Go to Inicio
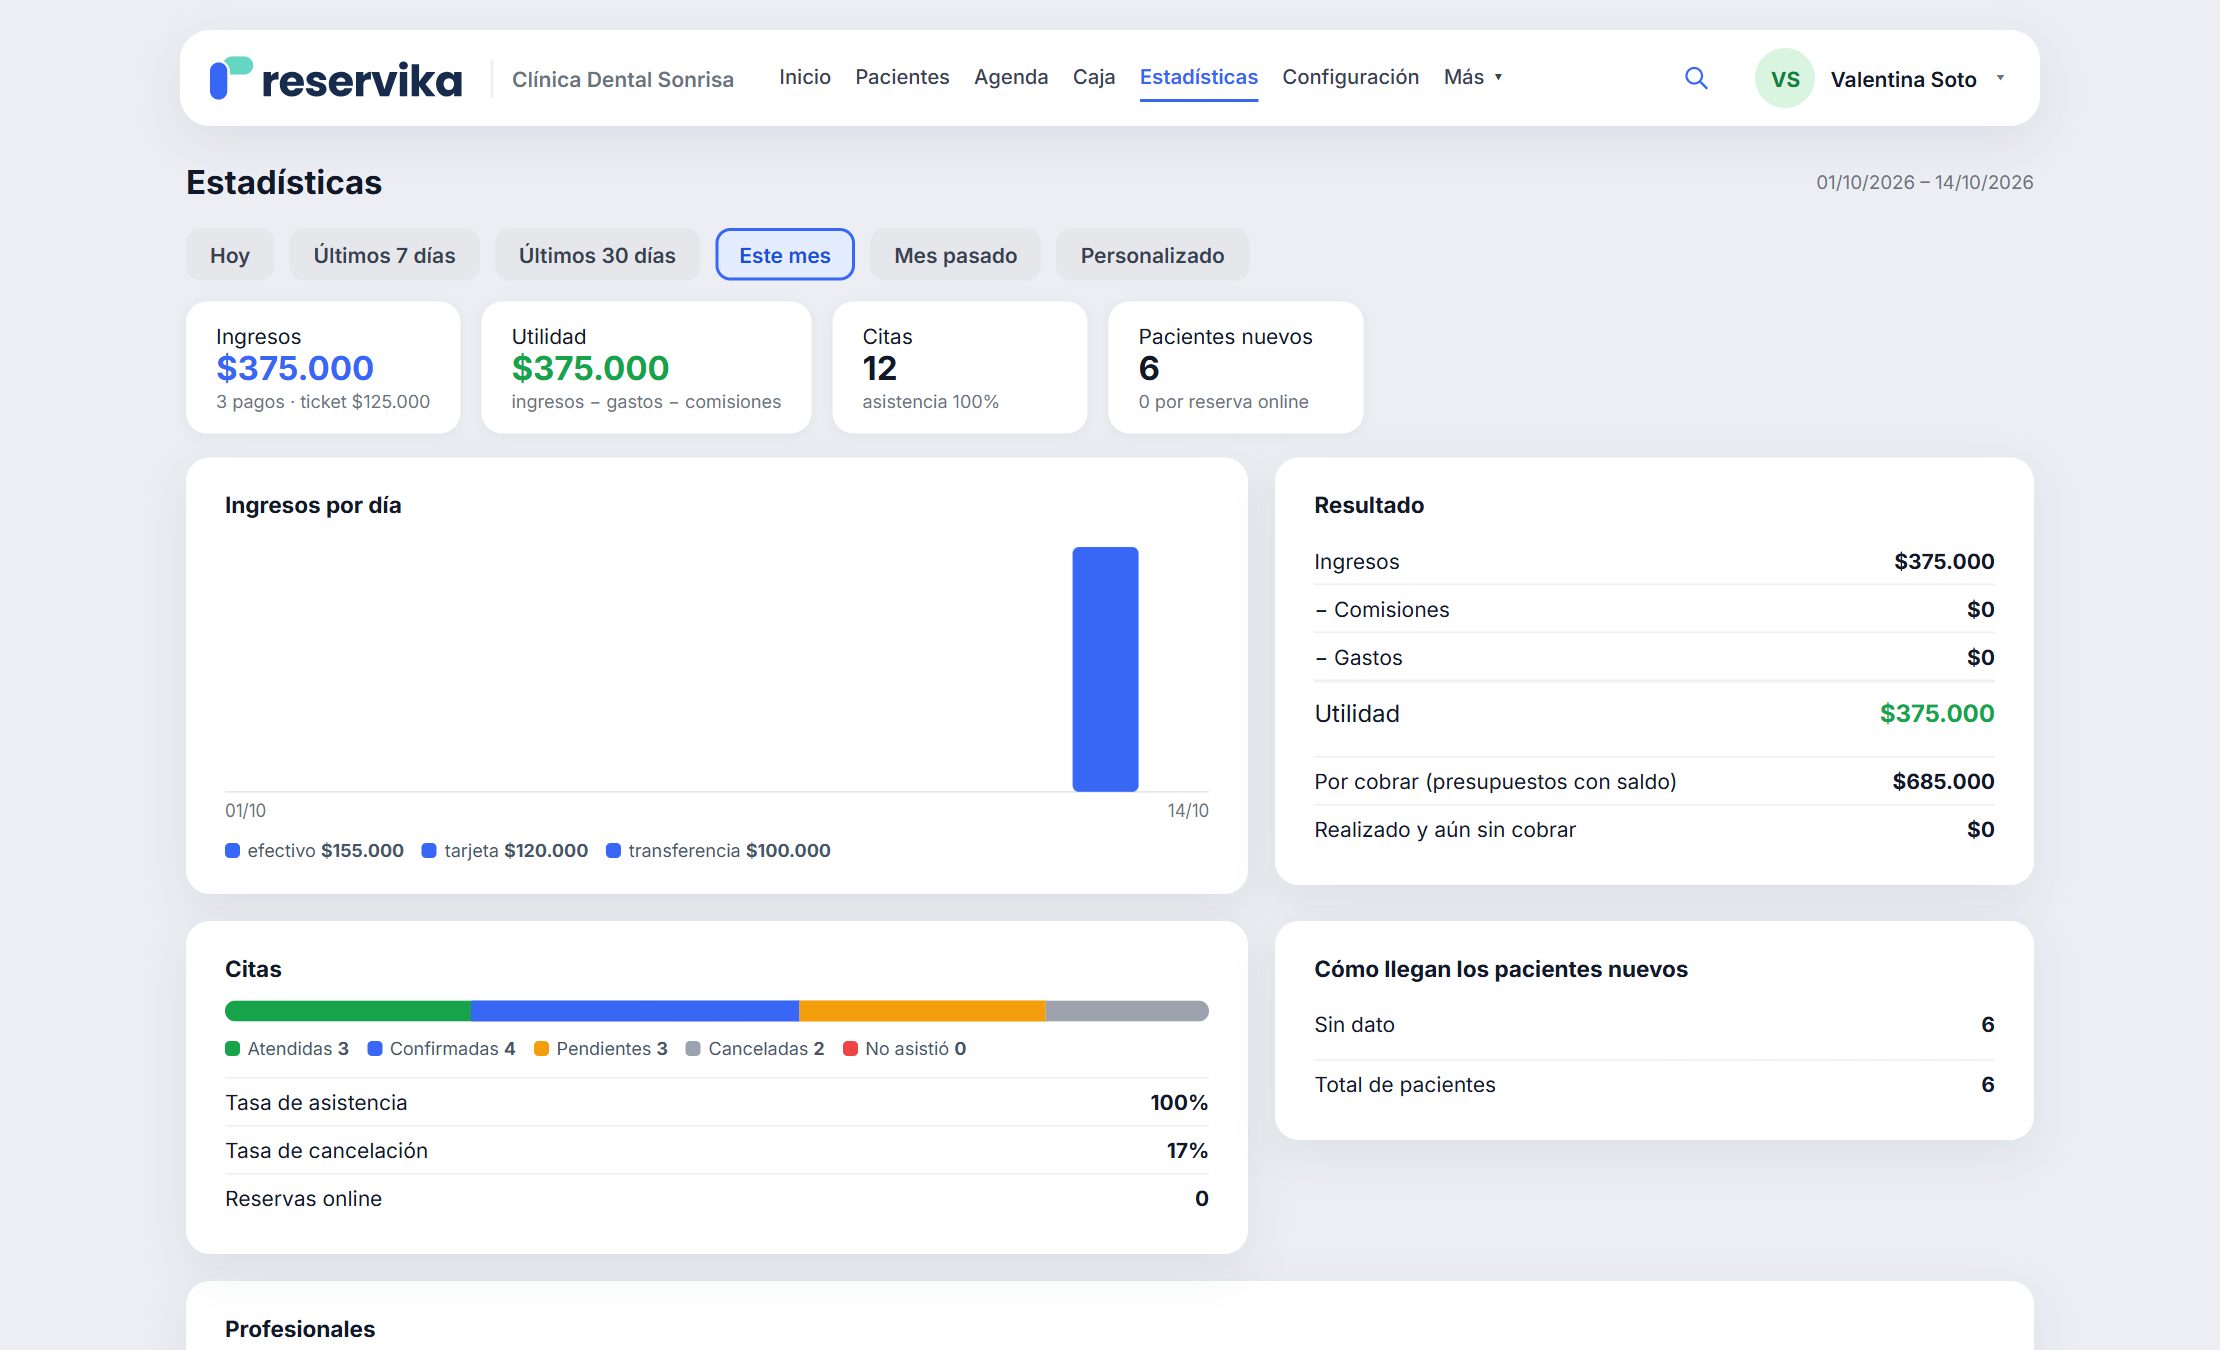The width and height of the screenshot is (2220, 1350). tap(805, 77)
